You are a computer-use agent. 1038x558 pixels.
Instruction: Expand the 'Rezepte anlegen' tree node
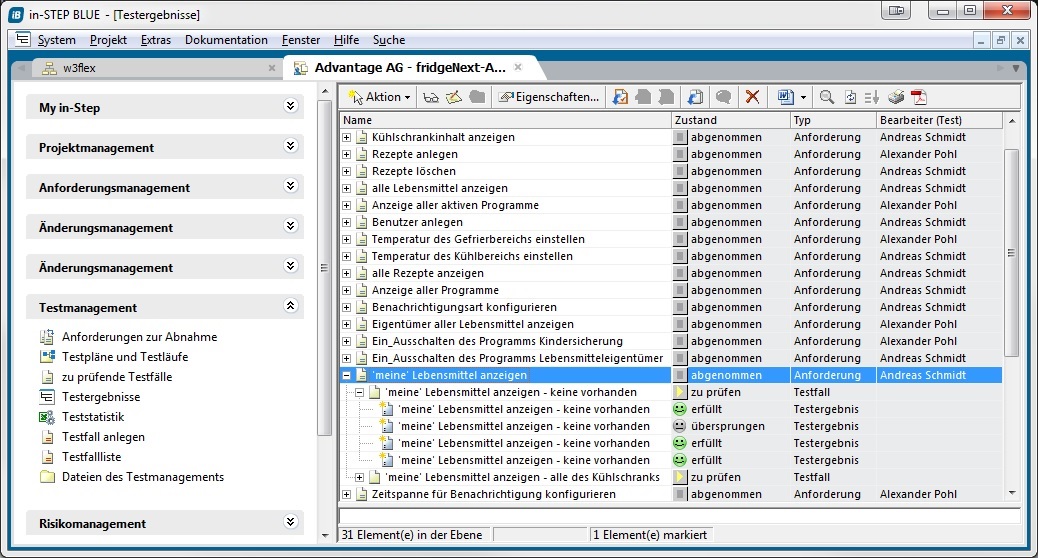tap(347, 154)
